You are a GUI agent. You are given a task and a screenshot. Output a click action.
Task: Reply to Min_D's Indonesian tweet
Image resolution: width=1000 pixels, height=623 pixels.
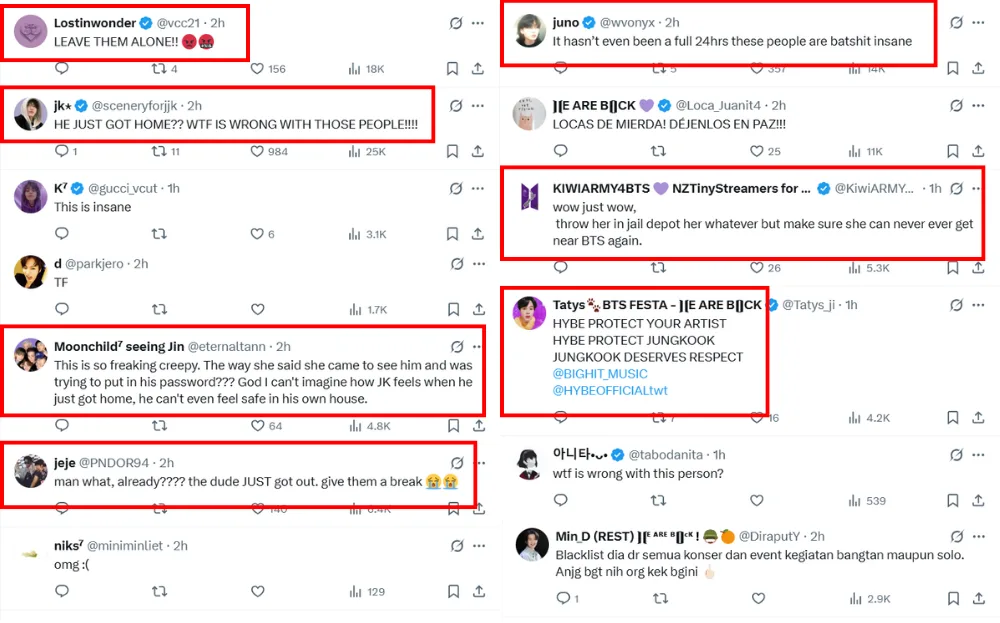[x=562, y=598]
